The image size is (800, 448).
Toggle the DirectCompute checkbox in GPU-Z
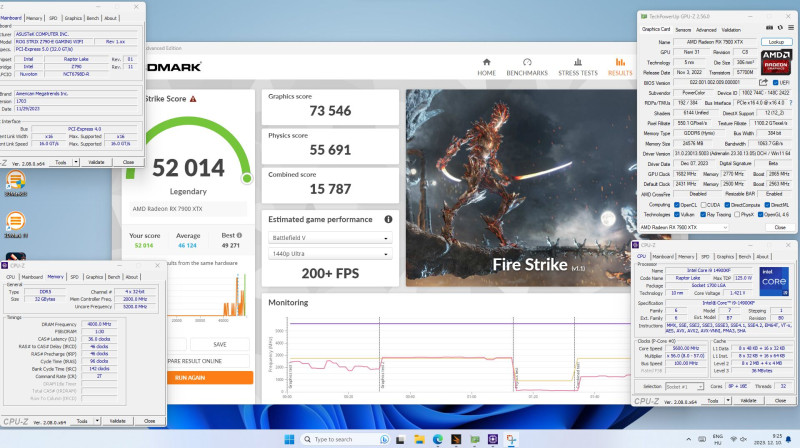(x=727, y=205)
